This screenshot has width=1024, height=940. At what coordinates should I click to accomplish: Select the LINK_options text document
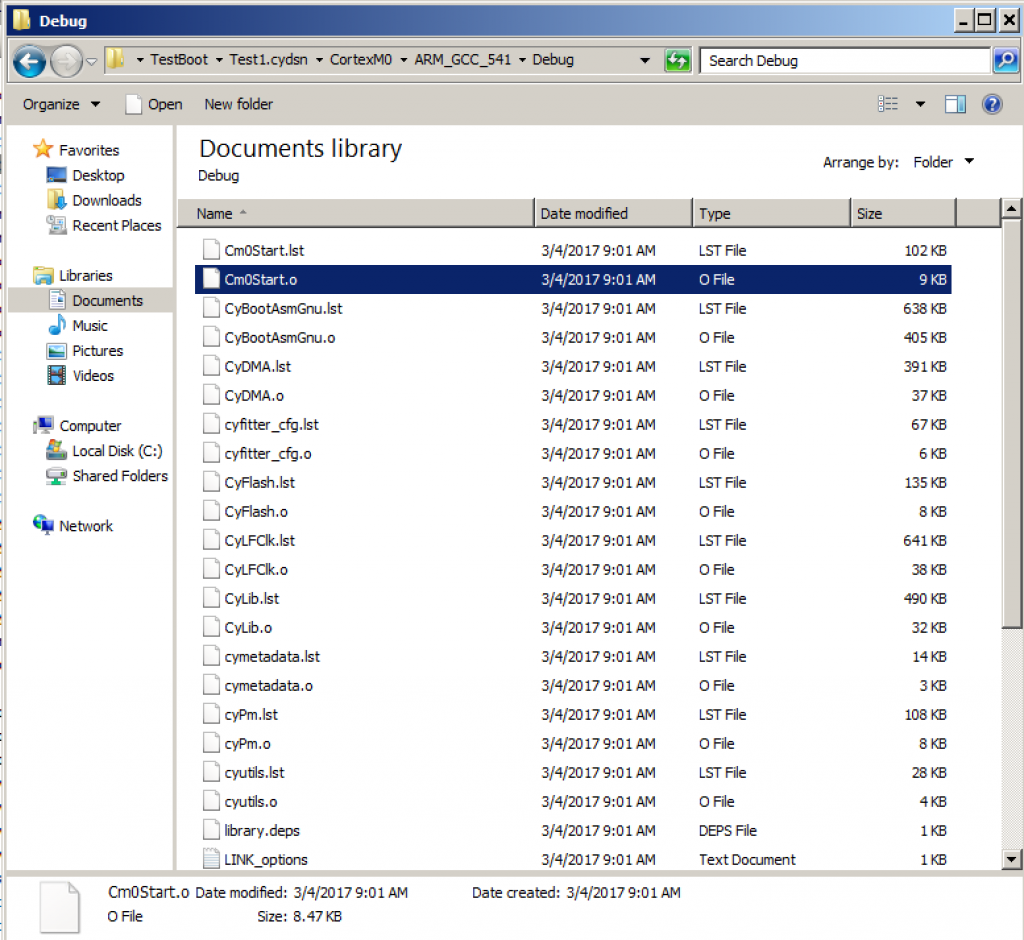point(266,860)
